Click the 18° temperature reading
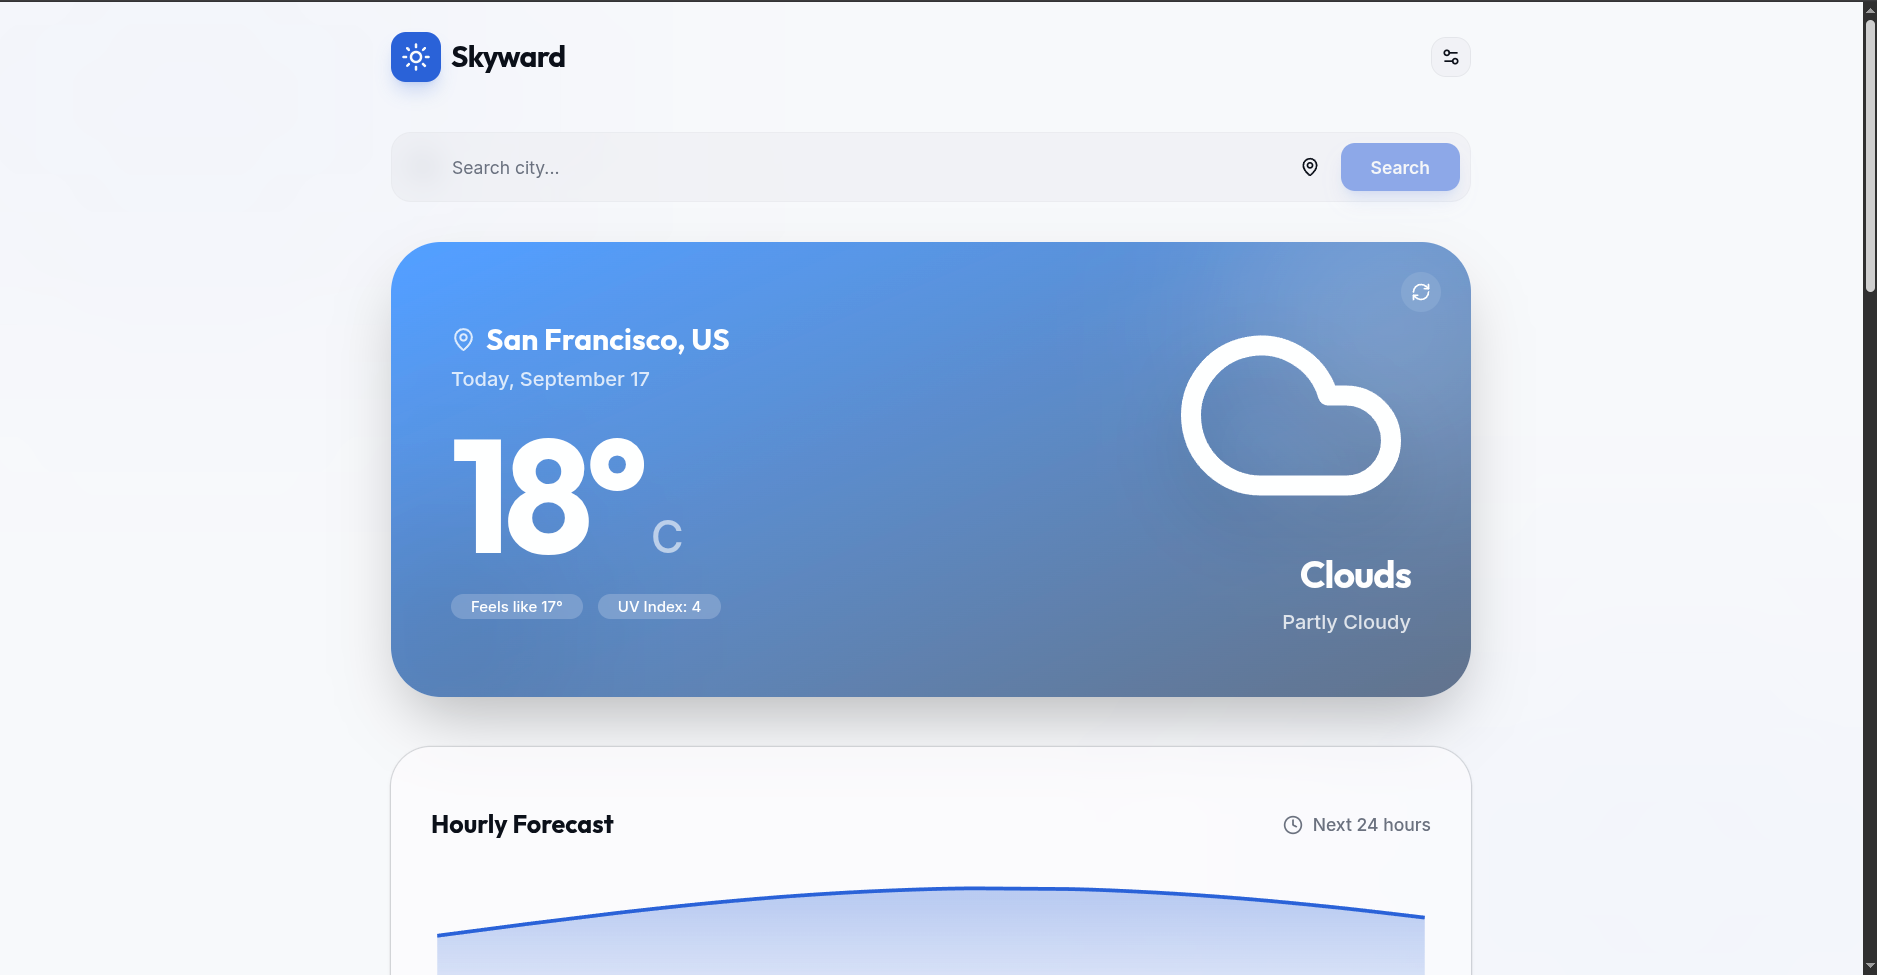 click(x=548, y=495)
